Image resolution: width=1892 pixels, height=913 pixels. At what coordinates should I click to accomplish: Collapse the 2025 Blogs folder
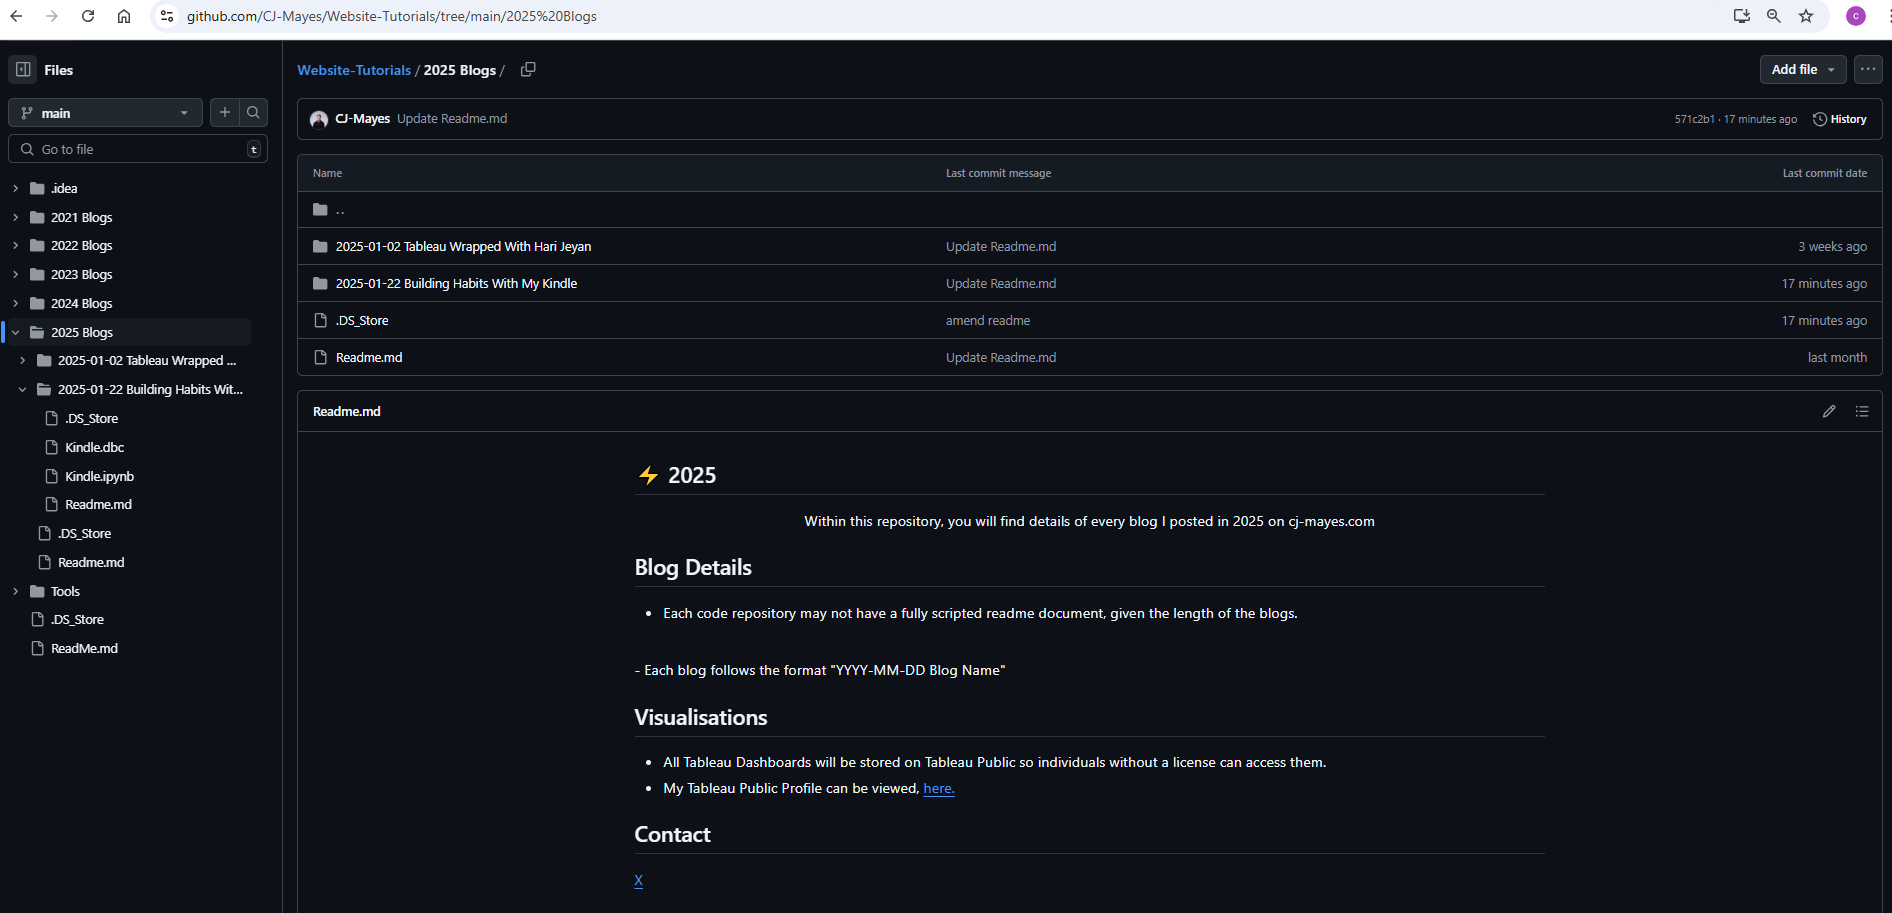click(16, 332)
